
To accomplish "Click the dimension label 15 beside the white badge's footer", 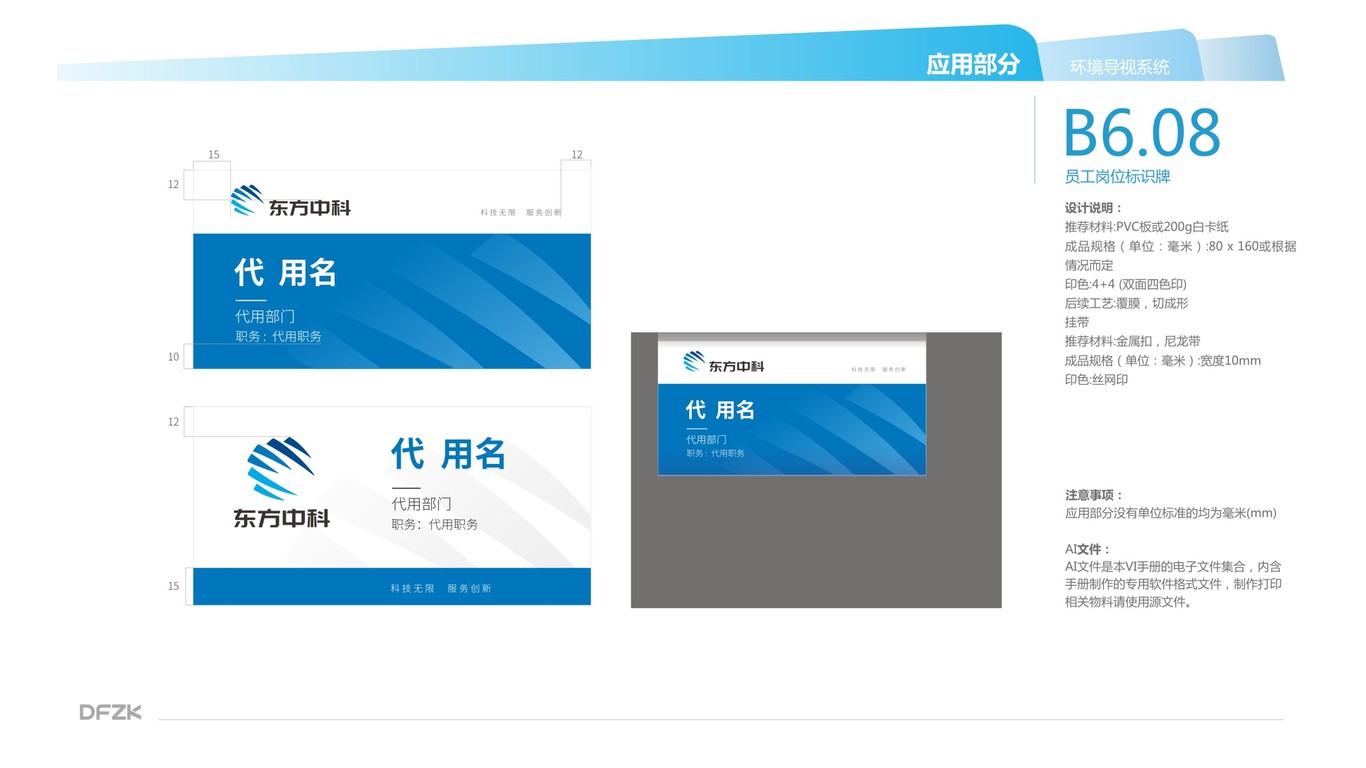I will [173, 586].
